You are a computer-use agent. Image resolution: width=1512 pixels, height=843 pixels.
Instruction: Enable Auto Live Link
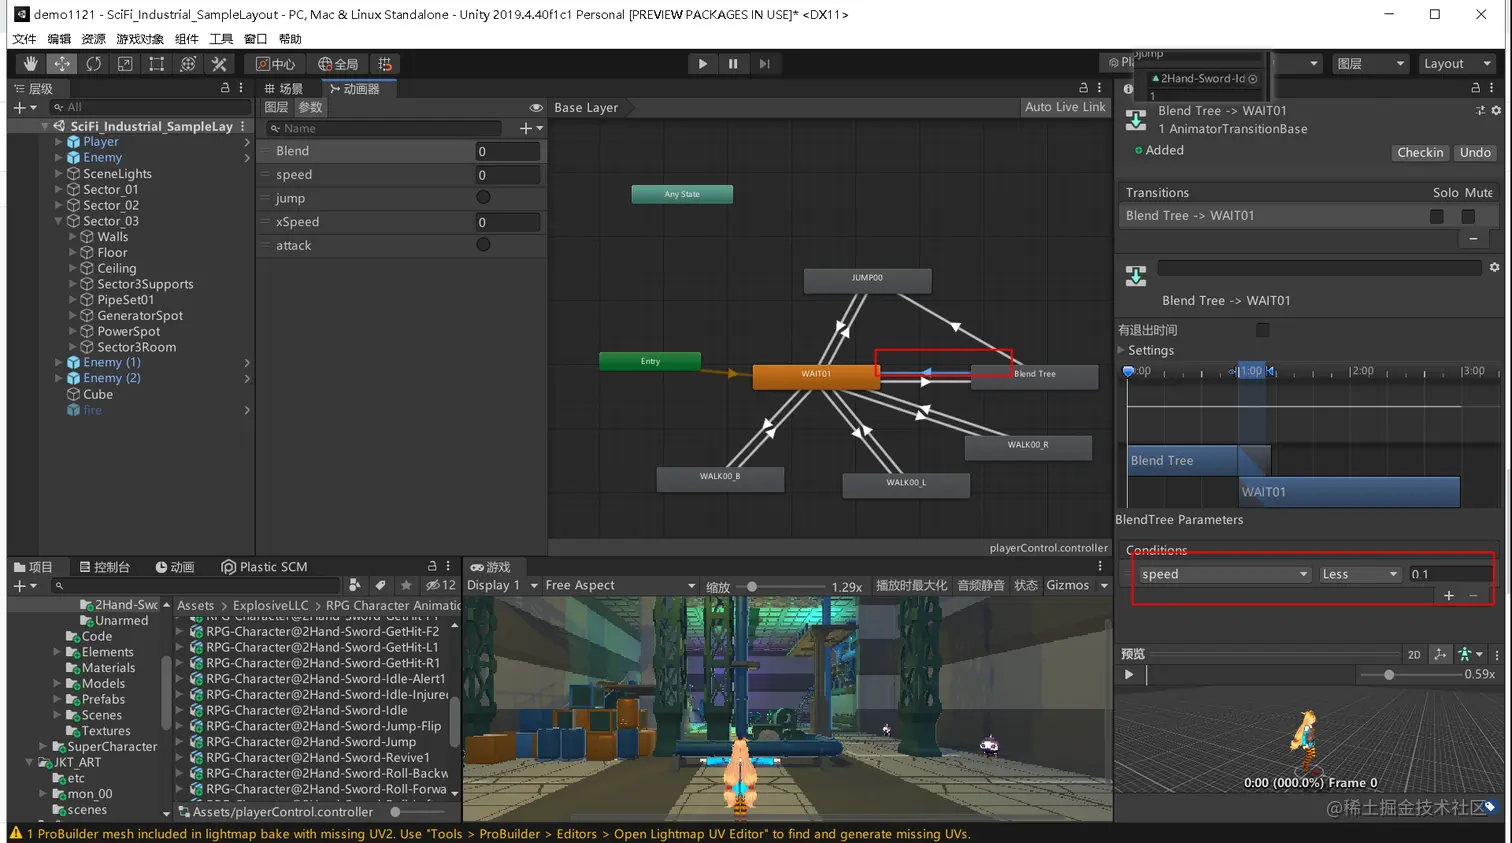pos(1065,107)
